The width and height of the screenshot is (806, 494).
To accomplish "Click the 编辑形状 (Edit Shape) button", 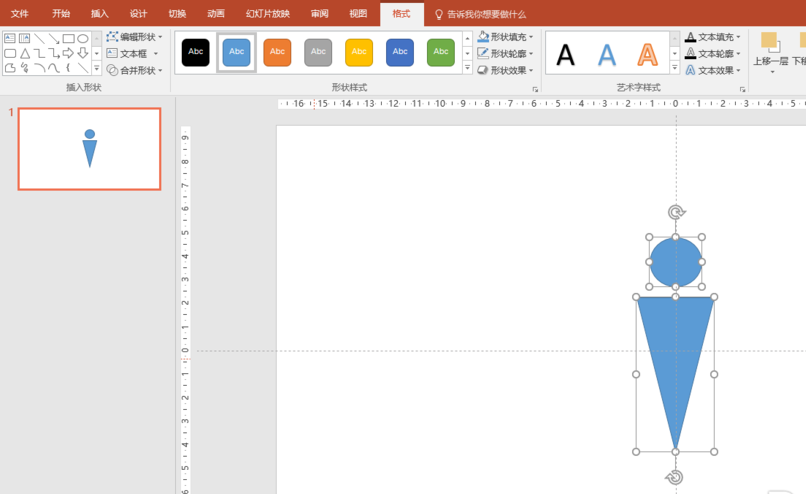I will (x=135, y=37).
